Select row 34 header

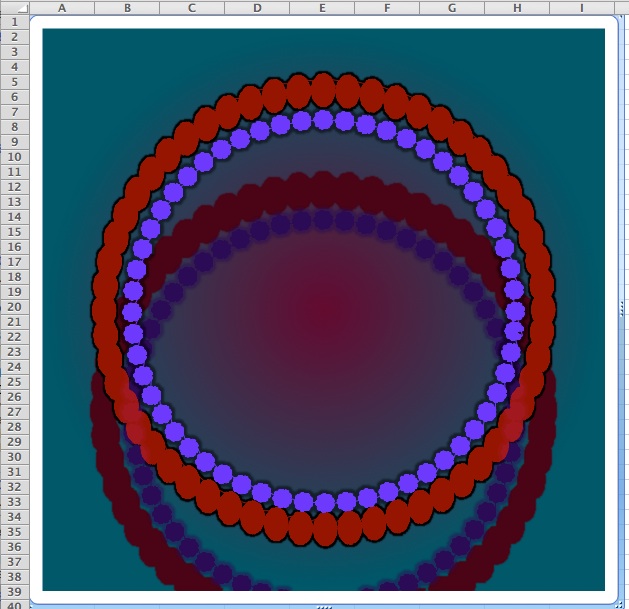[x=14, y=517]
